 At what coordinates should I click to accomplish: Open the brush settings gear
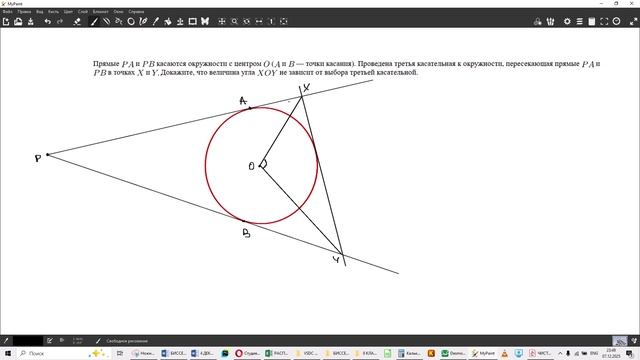tap(567, 21)
